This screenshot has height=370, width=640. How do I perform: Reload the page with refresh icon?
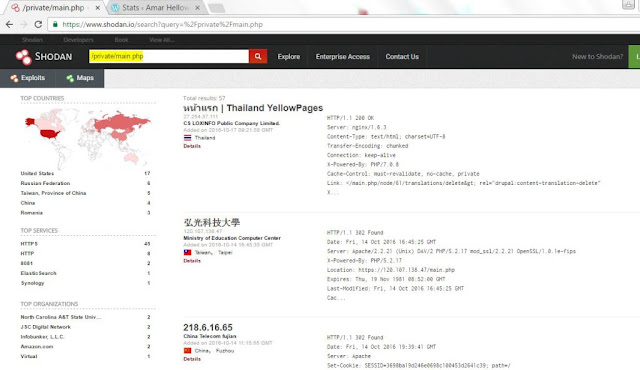point(38,24)
